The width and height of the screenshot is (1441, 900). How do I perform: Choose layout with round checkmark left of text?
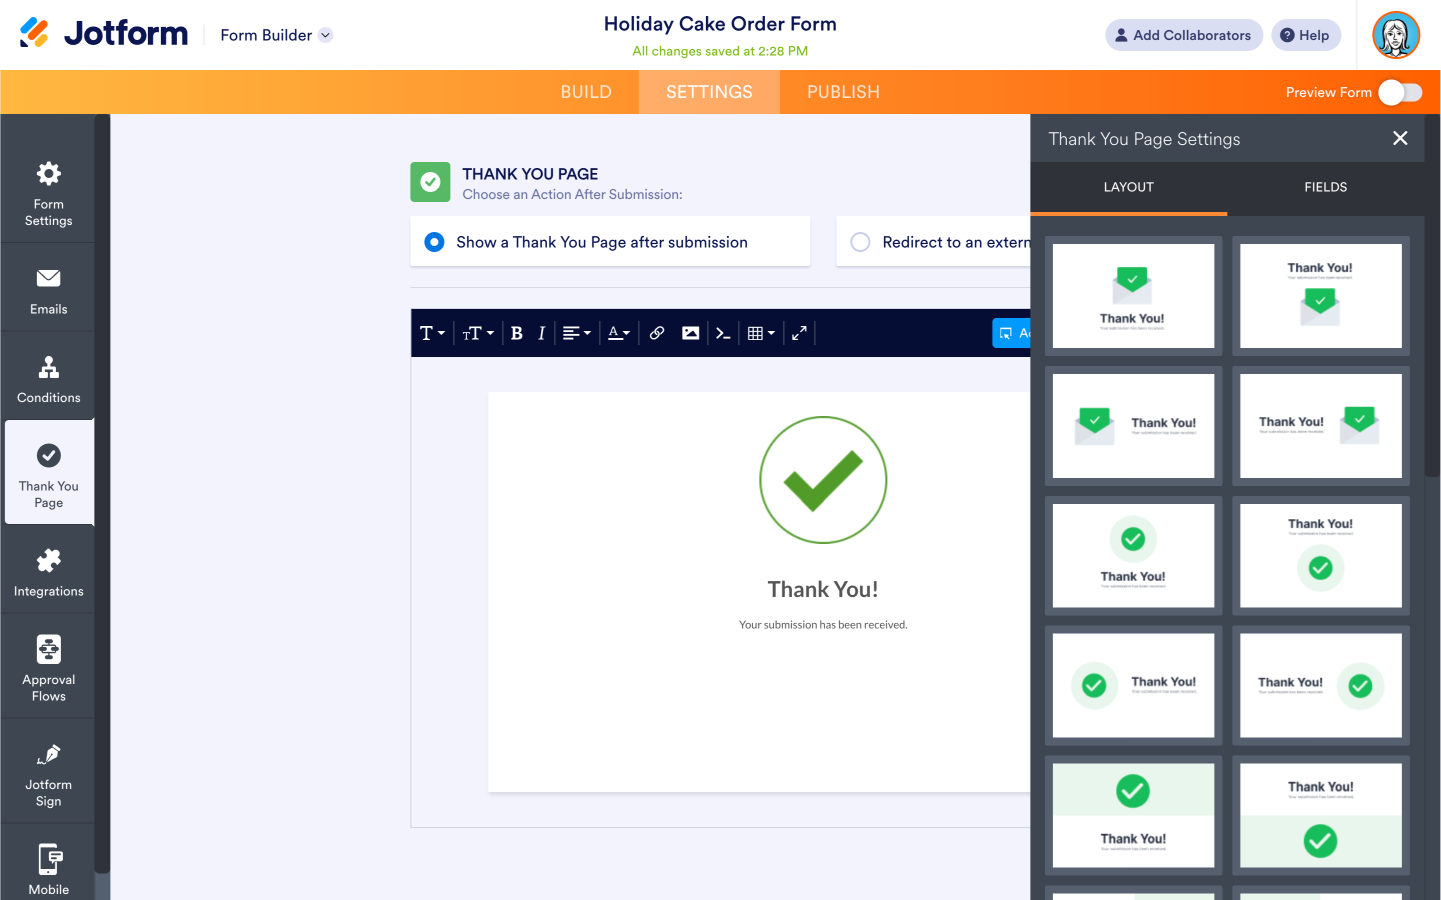(1133, 686)
